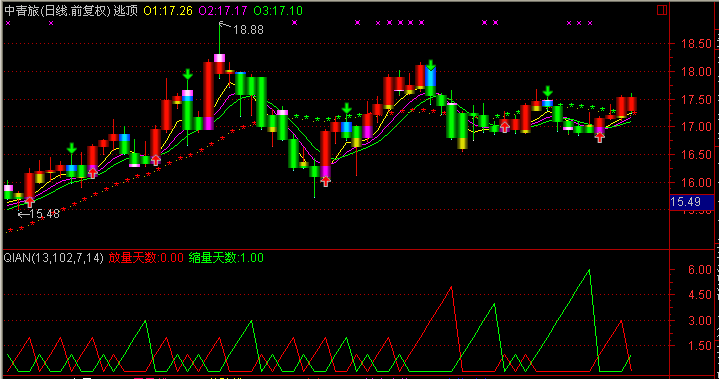Click the red split-panel icon at chart corner
The image size is (719, 379).
662,10
